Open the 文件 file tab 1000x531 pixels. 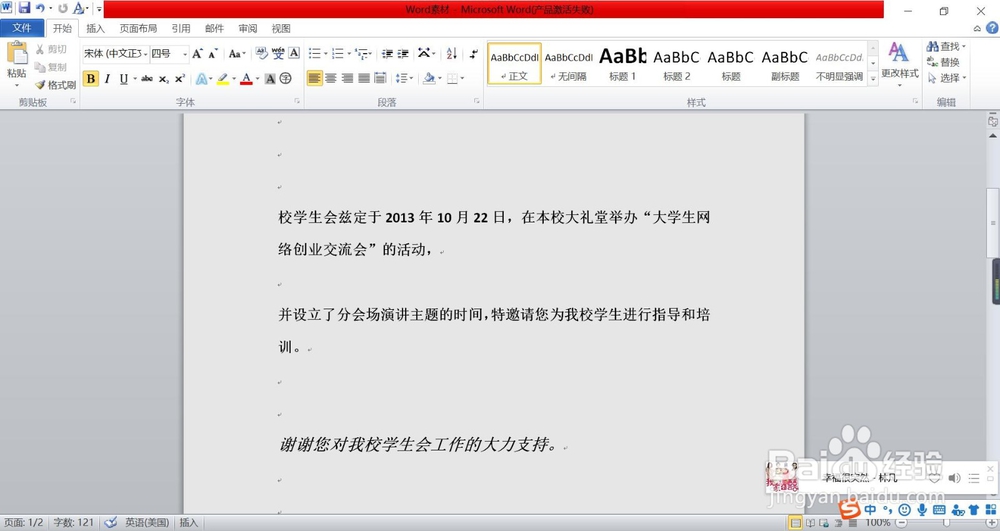coord(22,28)
